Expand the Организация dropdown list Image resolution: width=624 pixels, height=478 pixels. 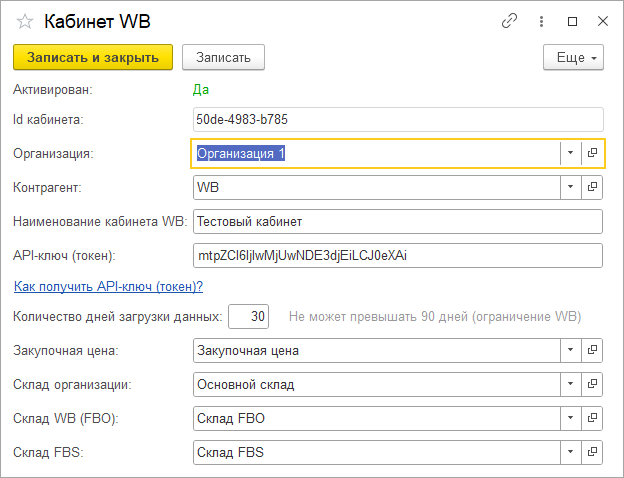(x=570, y=153)
